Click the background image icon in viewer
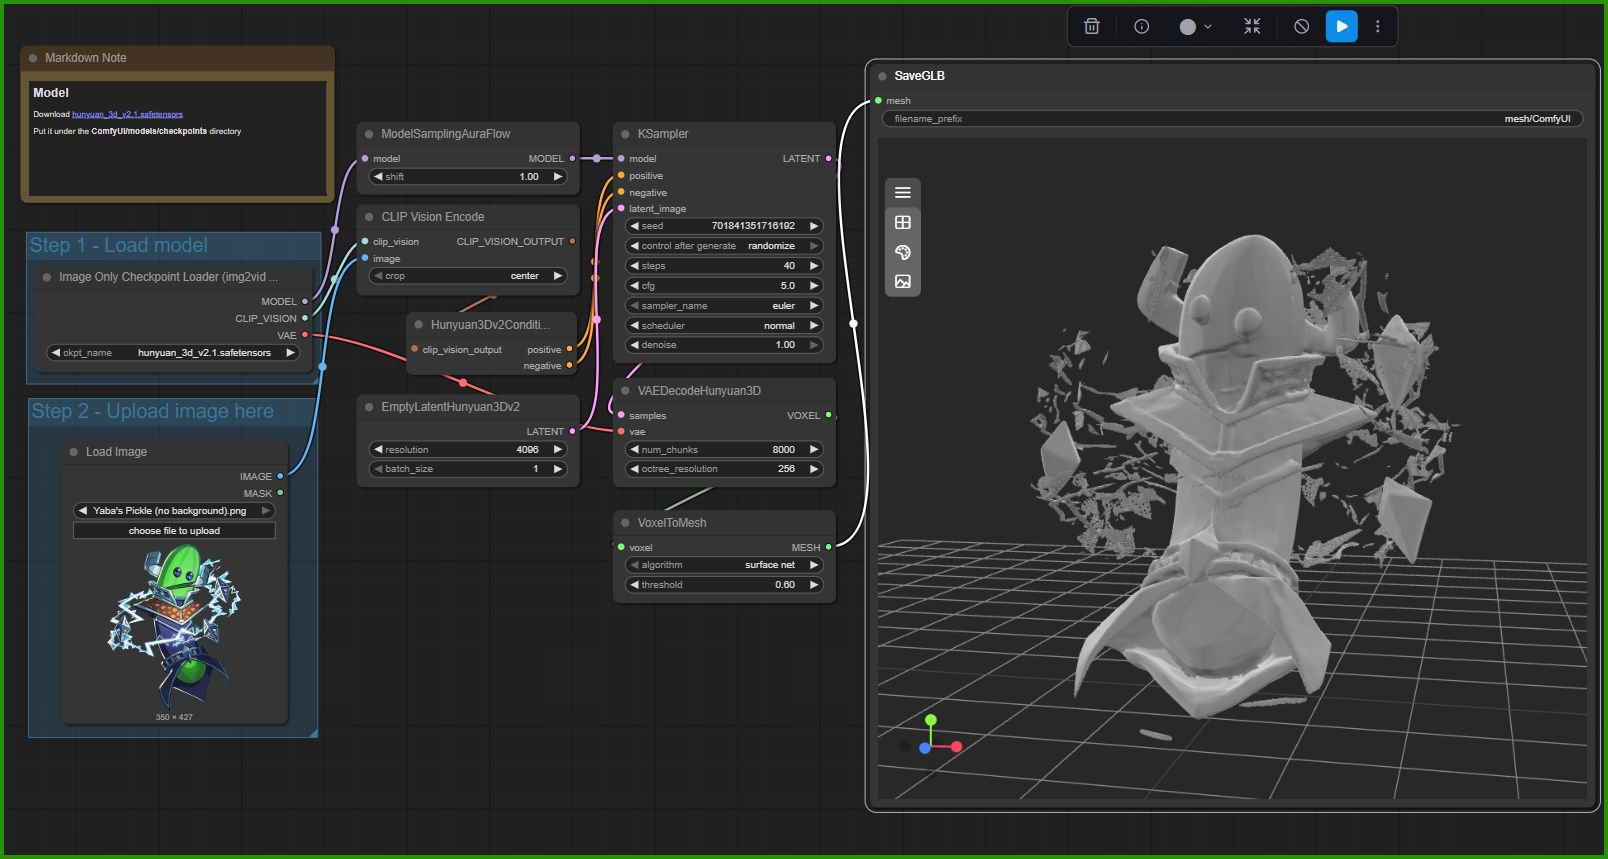This screenshot has height=859, width=1608. (x=902, y=282)
